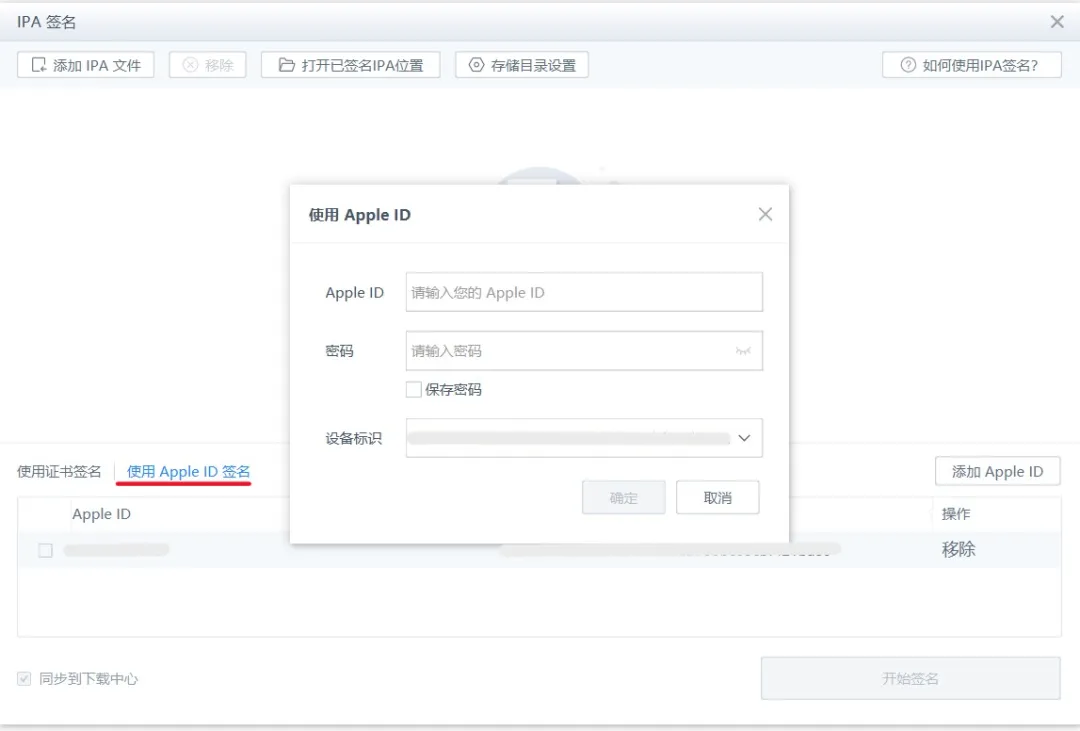
Task: Open the 设备标识 dropdown
Action: coord(584,437)
